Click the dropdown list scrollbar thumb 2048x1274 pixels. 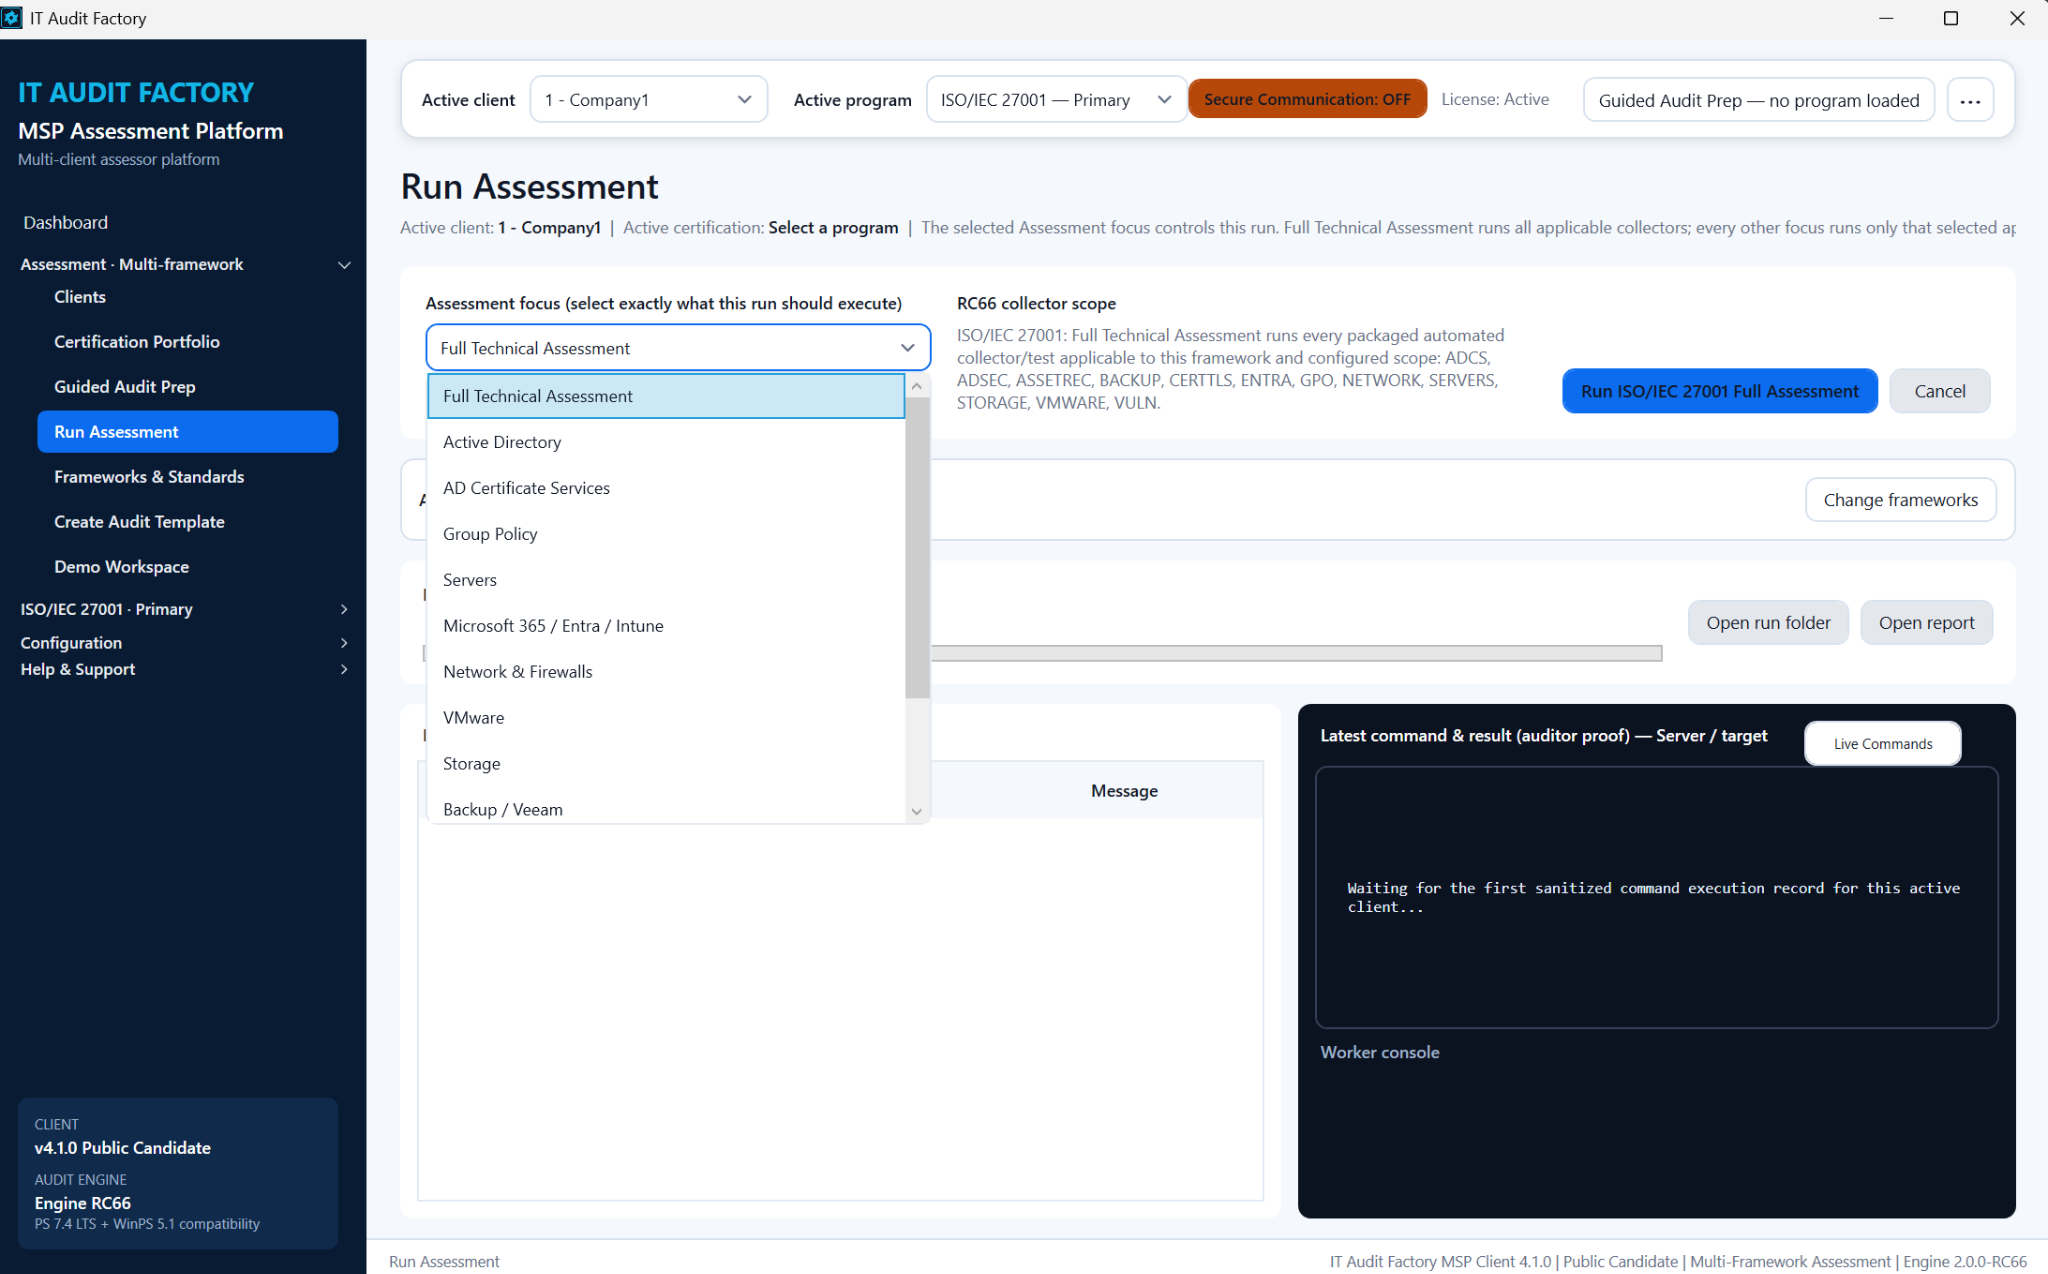coord(917,548)
